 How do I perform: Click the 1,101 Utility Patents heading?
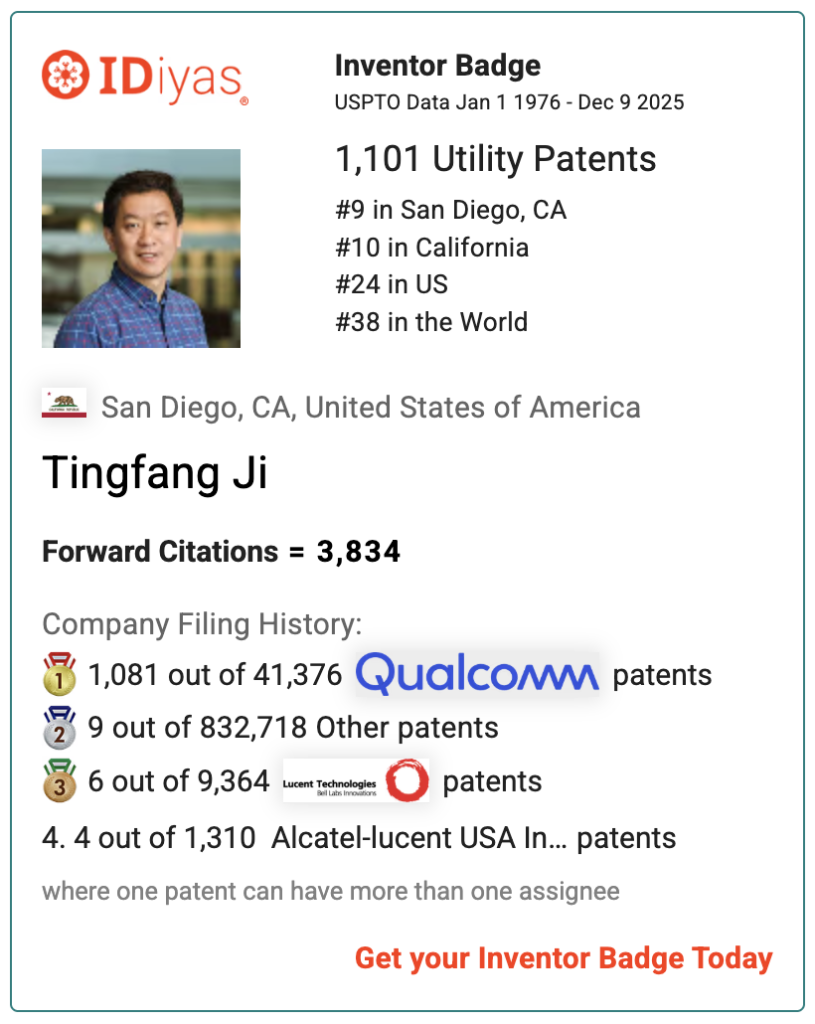pyautogui.click(x=495, y=159)
